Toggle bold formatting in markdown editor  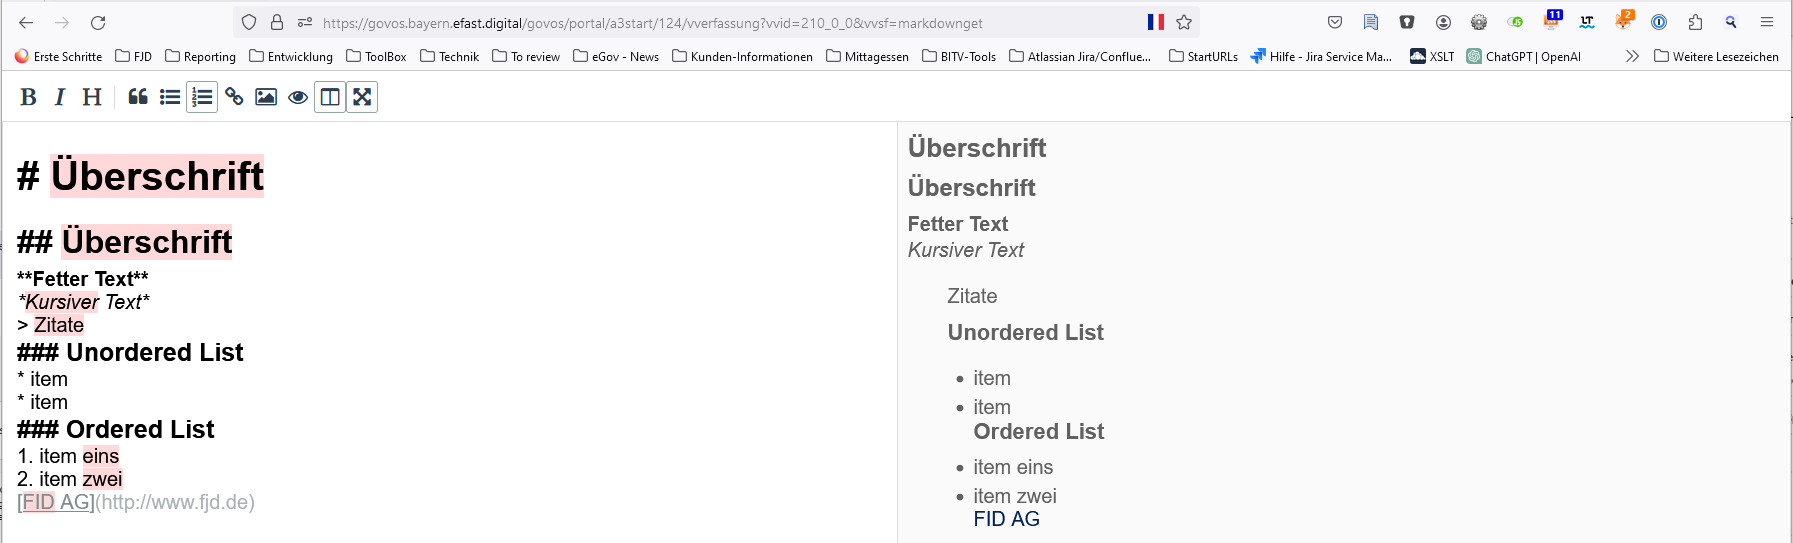28,97
